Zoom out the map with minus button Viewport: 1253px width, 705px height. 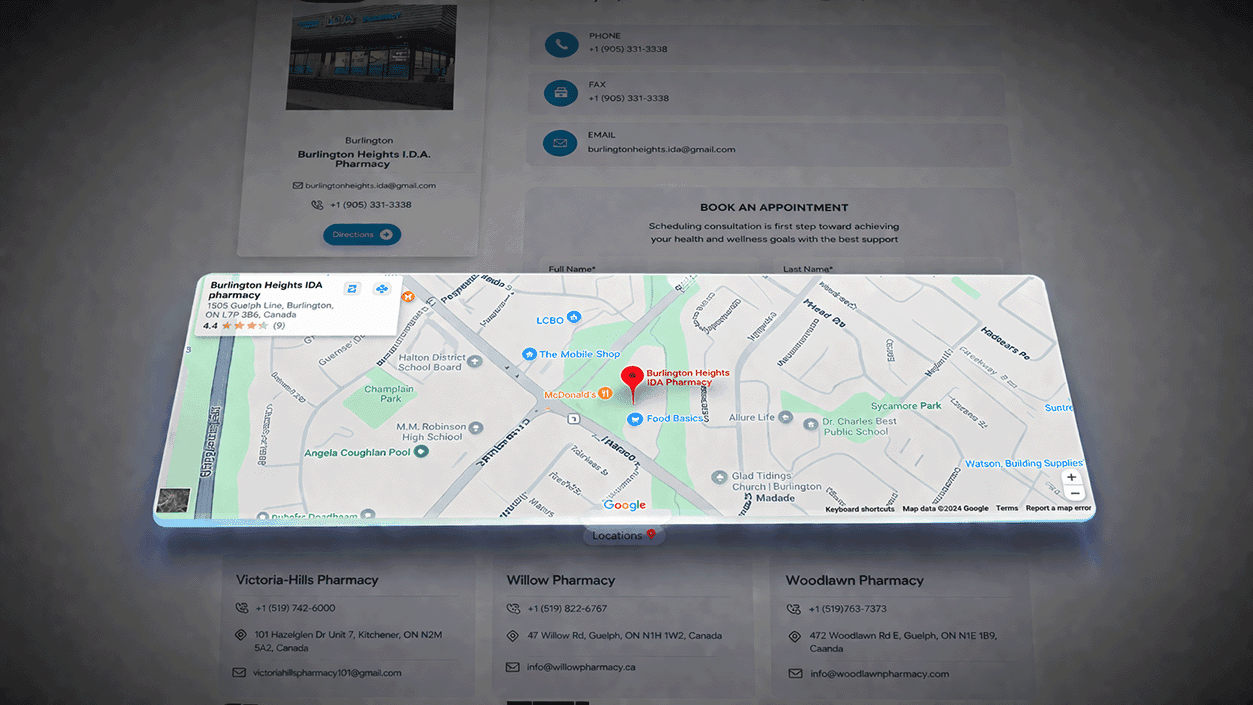coord(1074,493)
